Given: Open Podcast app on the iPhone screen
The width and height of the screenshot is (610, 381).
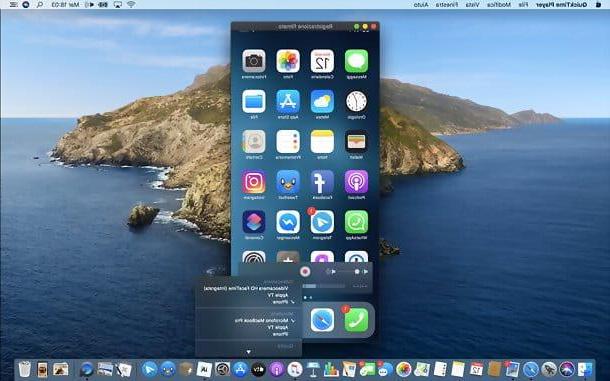Looking at the screenshot, I should 356,182.
